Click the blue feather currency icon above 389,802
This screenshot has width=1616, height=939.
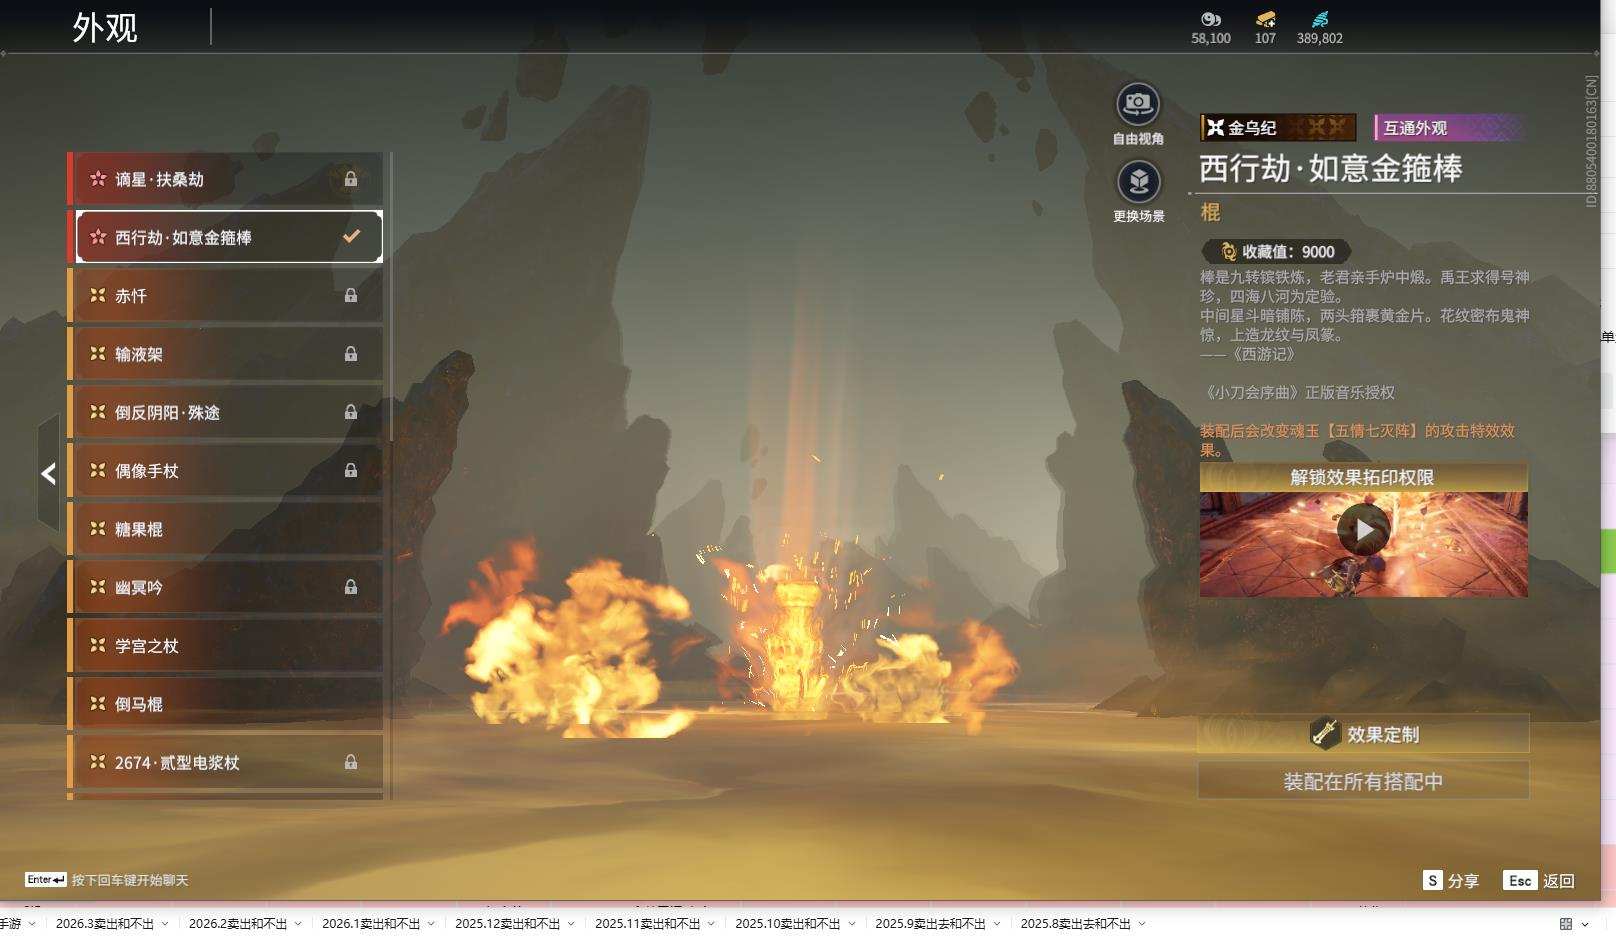click(1320, 19)
